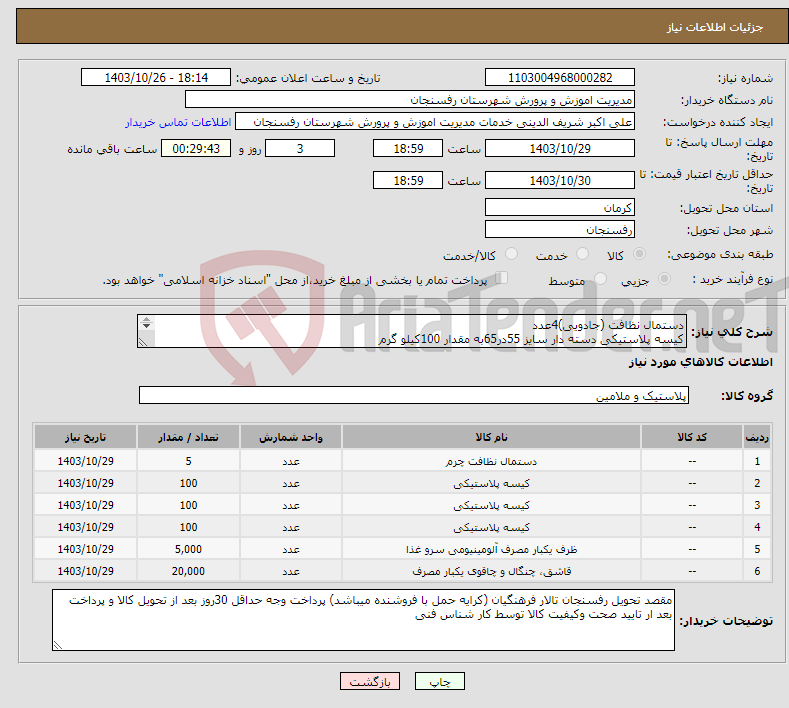This screenshot has width=789, height=708.
Task: Click the page title جزئیات اطلاعات نیاز
Action: (x=715, y=27)
